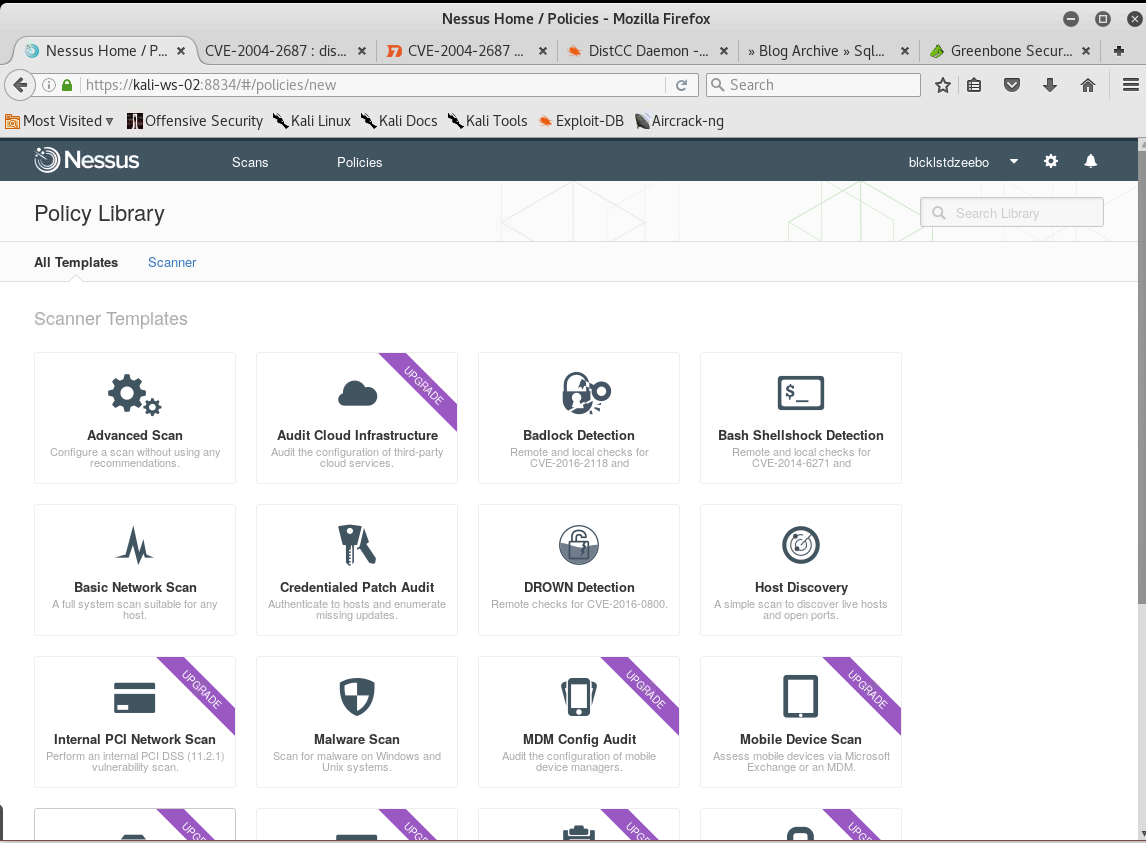This screenshot has height=843, width=1146.
Task: Click the Basic Network Scan title
Action: click(x=135, y=587)
